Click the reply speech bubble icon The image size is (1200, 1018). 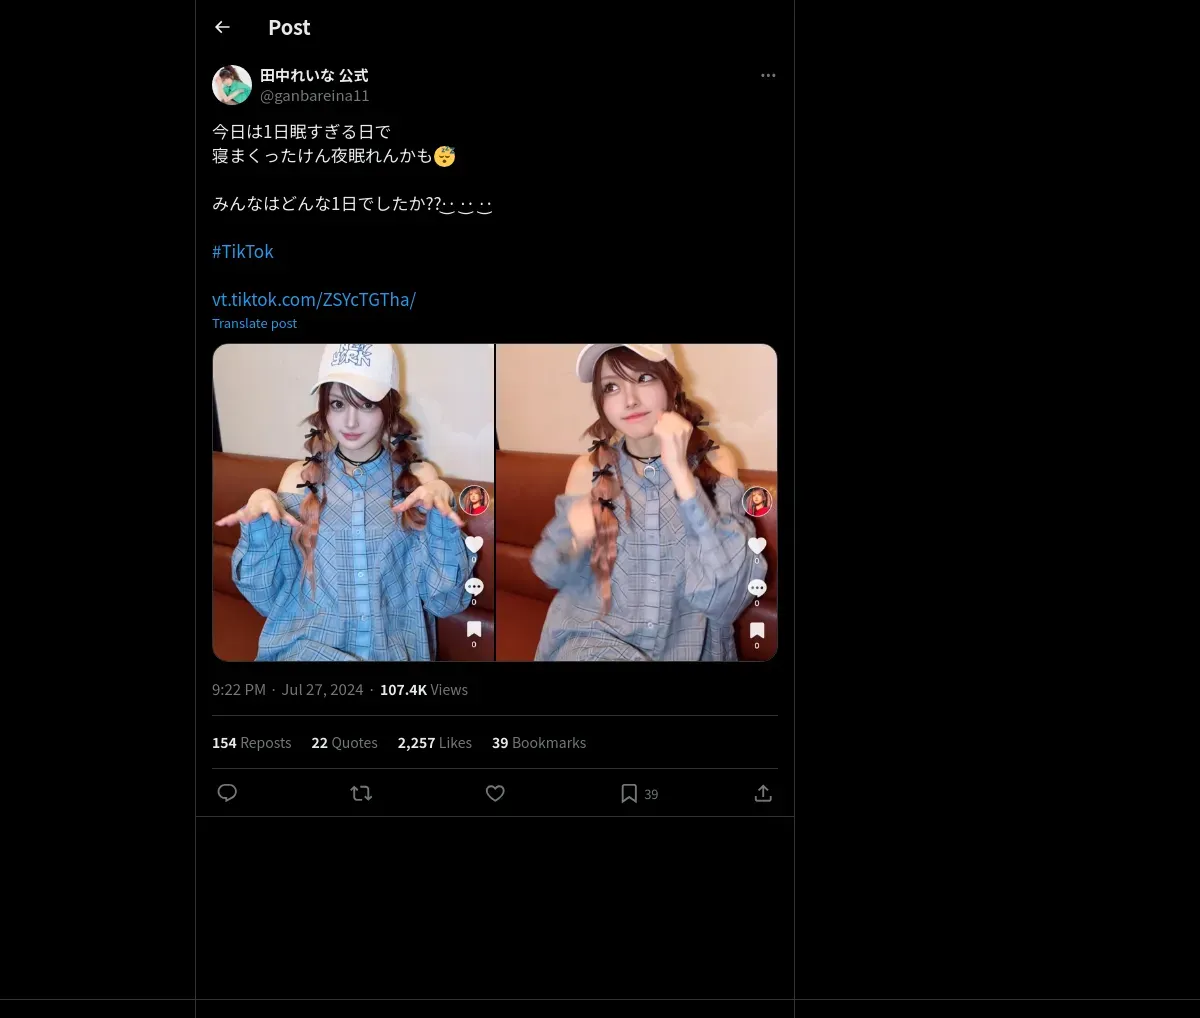[x=227, y=793]
